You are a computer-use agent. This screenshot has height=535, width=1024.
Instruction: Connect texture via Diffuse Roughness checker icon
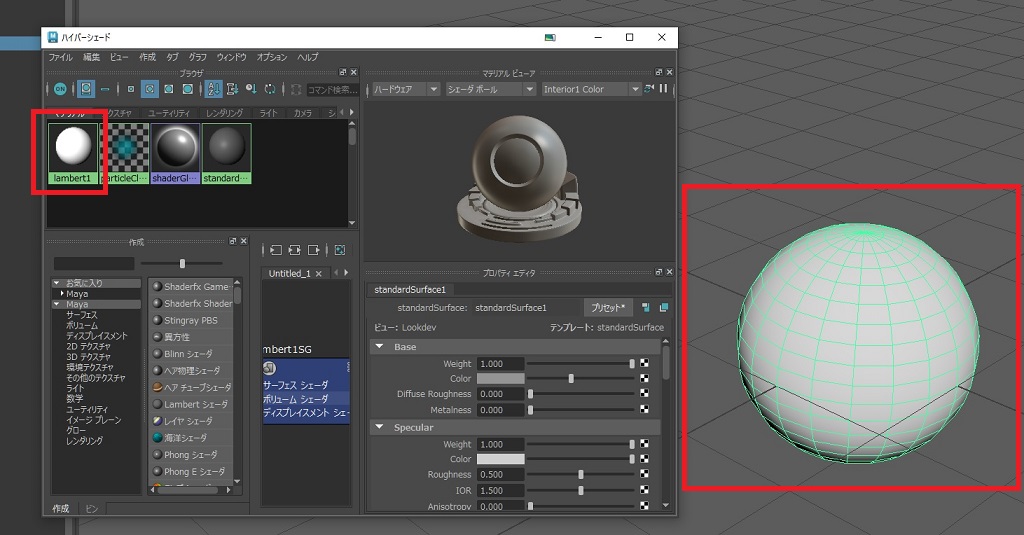(645, 394)
